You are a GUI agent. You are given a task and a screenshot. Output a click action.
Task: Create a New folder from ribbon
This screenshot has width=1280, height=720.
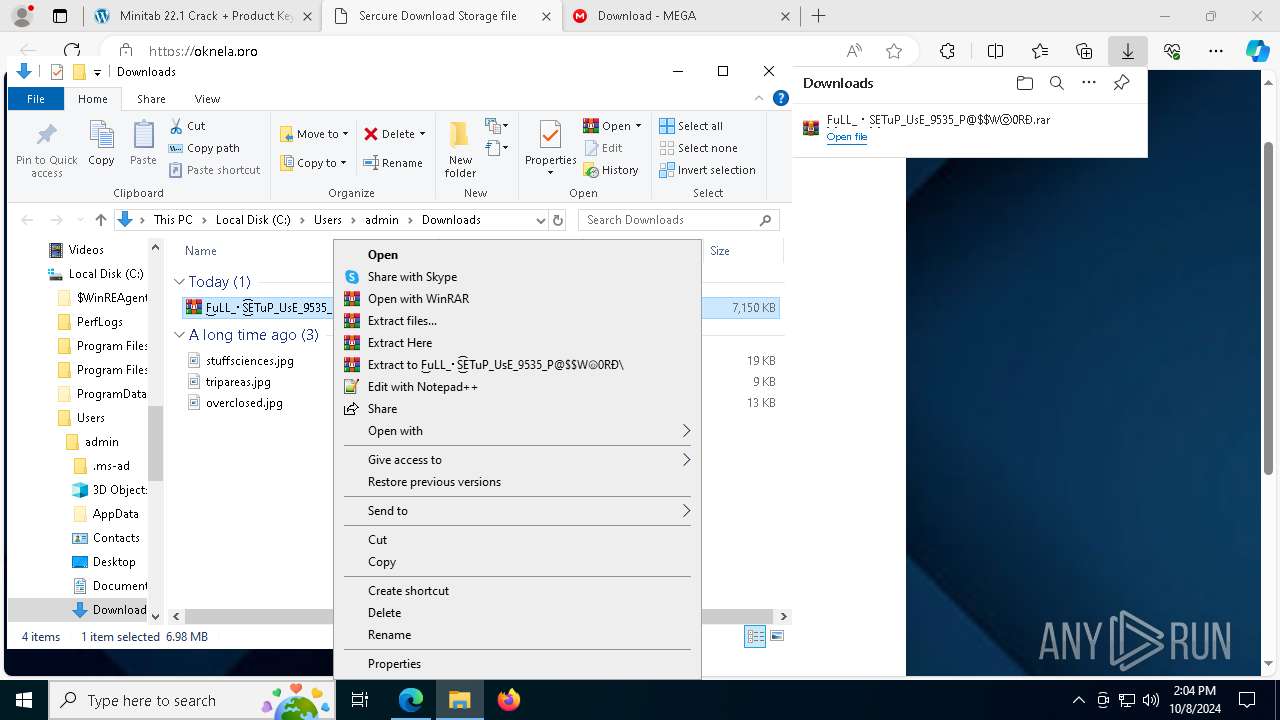[460, 150]
